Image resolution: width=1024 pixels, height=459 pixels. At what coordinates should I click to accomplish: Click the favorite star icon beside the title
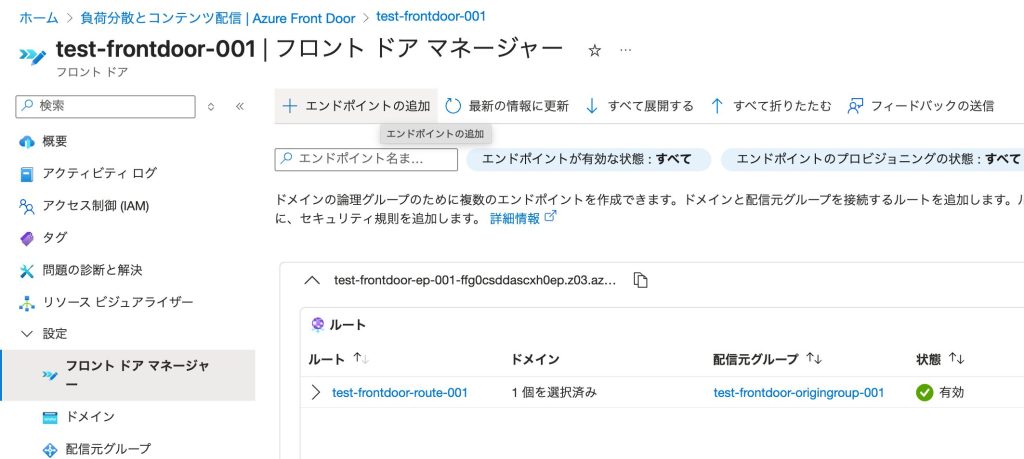pos(594,50)
